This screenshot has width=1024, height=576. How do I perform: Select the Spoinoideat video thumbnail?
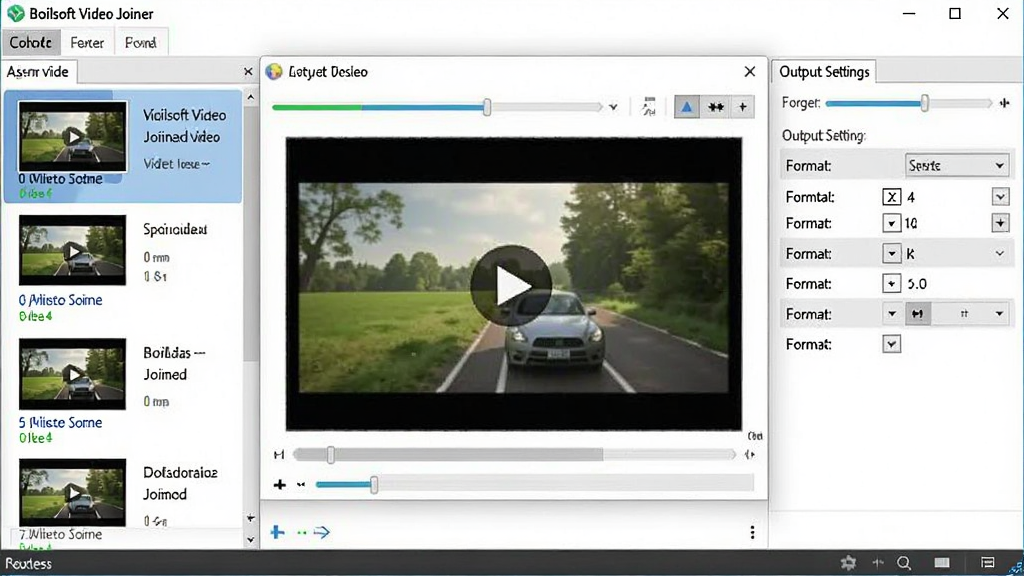[72, 250]
